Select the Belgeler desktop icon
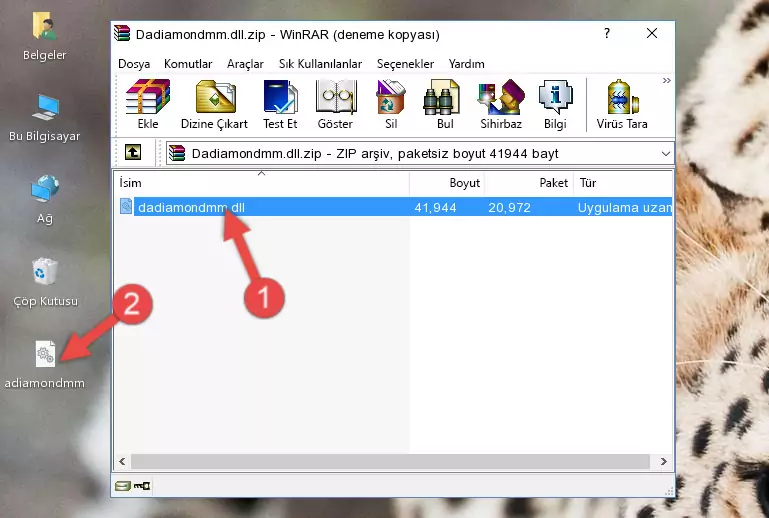This screenshot has height=518, width=769. [45, 36]
